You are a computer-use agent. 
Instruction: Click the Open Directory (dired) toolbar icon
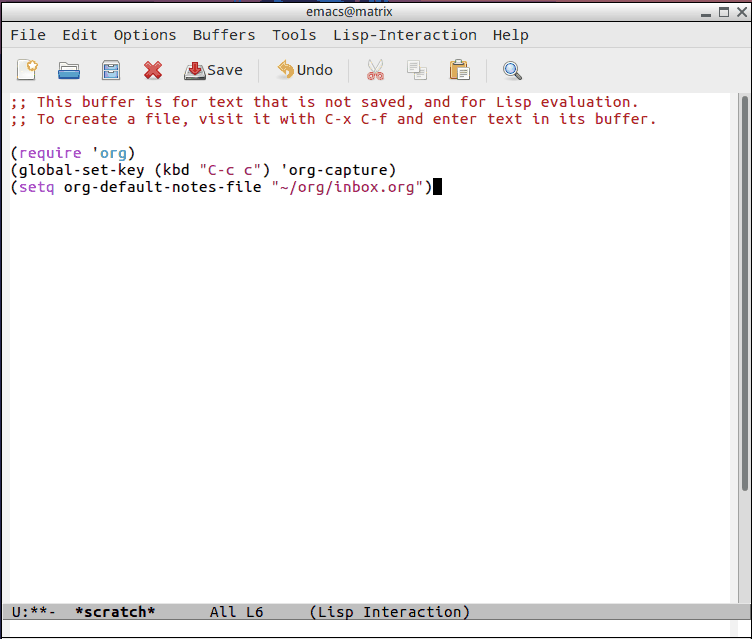[x=111, y=70]
